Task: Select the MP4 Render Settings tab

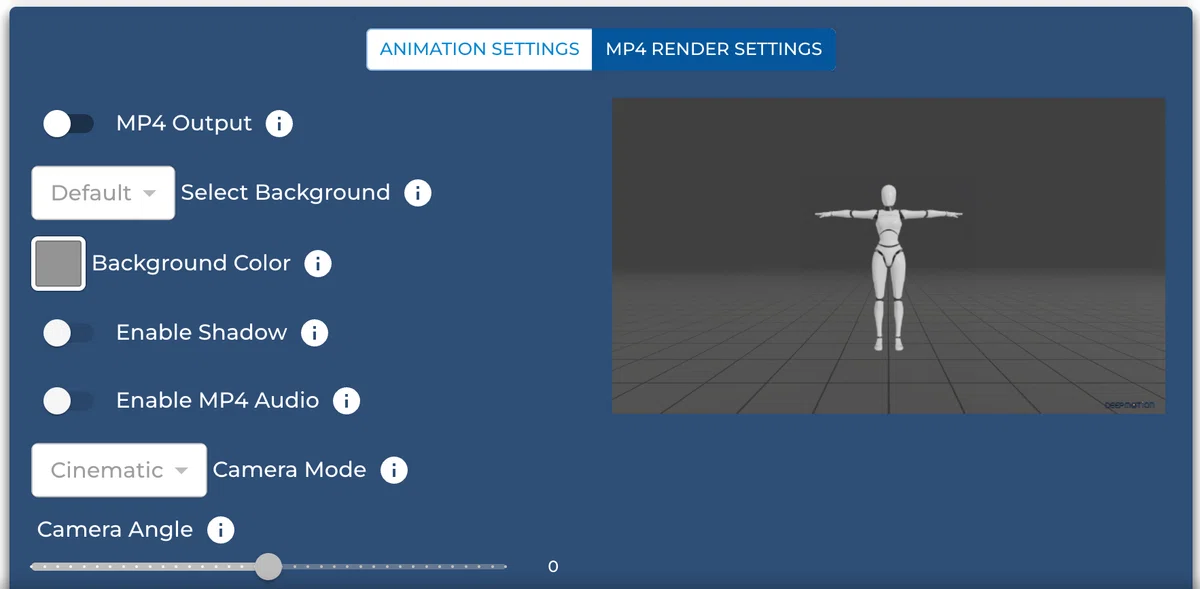Action: (714, 49)
